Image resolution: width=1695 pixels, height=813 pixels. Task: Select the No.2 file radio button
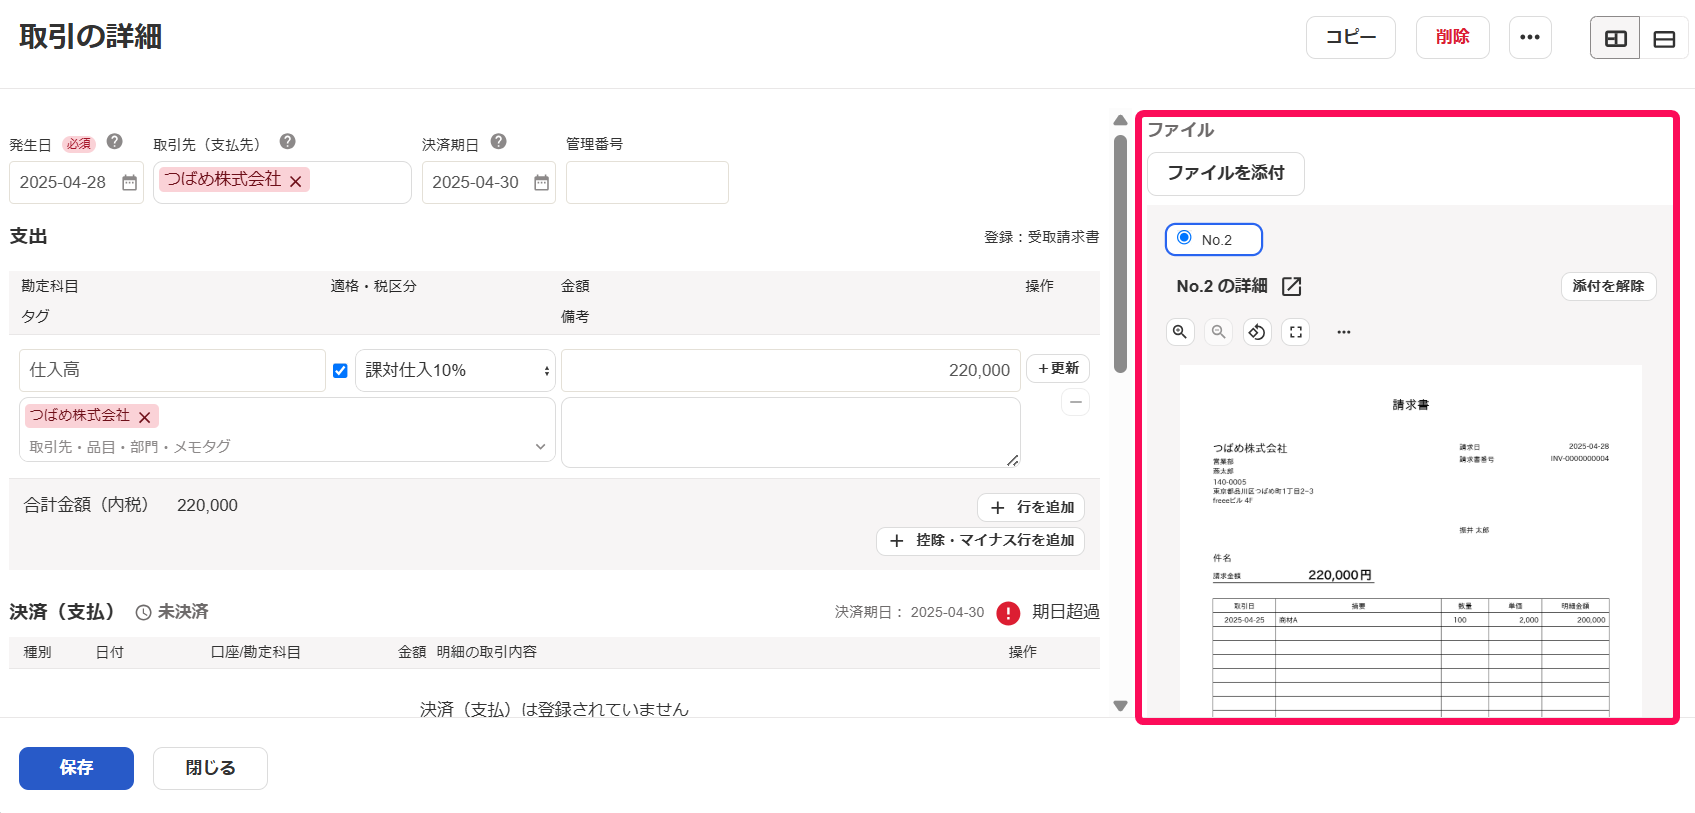(1184, 238)
